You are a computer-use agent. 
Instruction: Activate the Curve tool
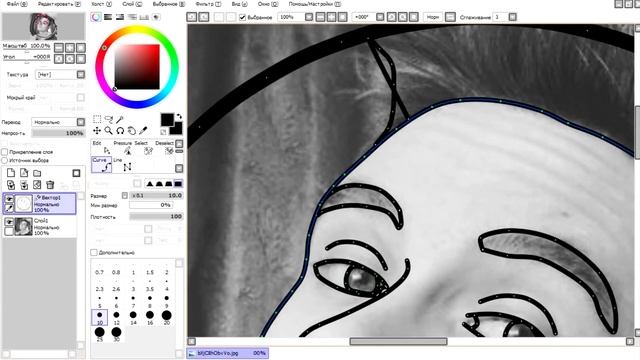[x=102, y=164]
